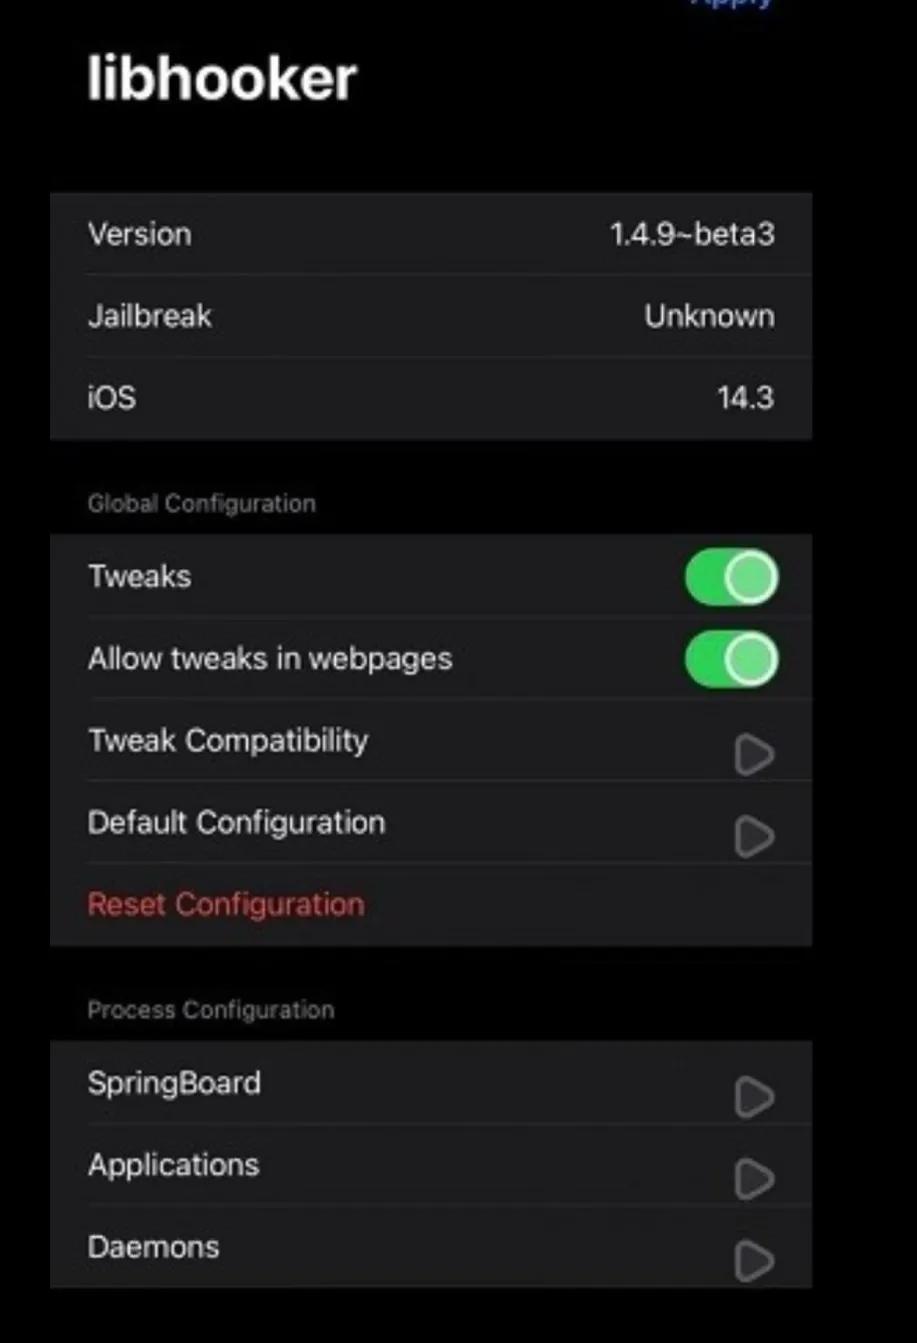
Task: Tap the SpringBoard disclosure triangle
Action: (754, 1097)
